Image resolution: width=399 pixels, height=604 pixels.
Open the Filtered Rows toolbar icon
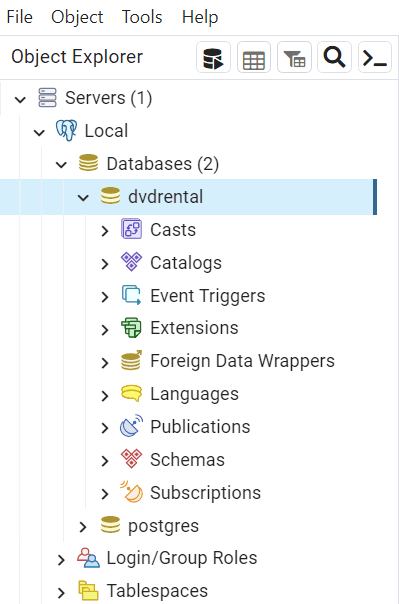click(x=294, y=57)
